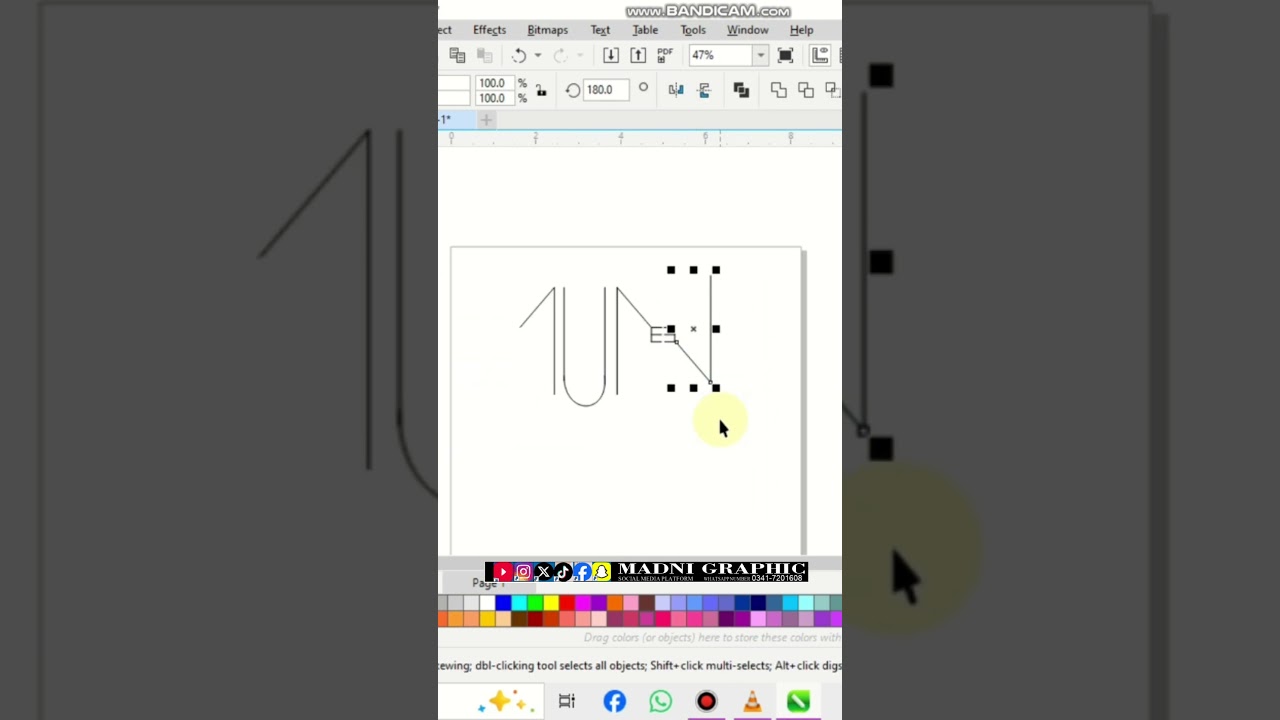Open WhatsApp from the taskbar
1280x720 pixels.
click(661, 702)
